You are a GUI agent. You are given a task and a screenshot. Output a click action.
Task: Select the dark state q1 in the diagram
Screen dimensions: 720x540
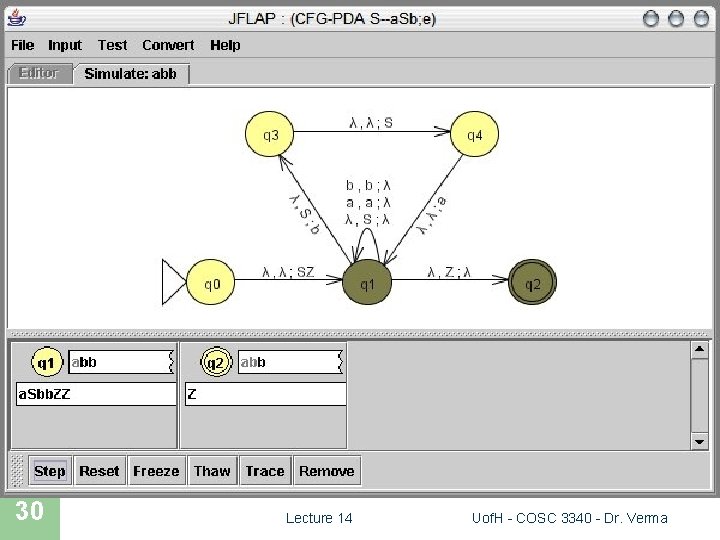coord(367,282)
